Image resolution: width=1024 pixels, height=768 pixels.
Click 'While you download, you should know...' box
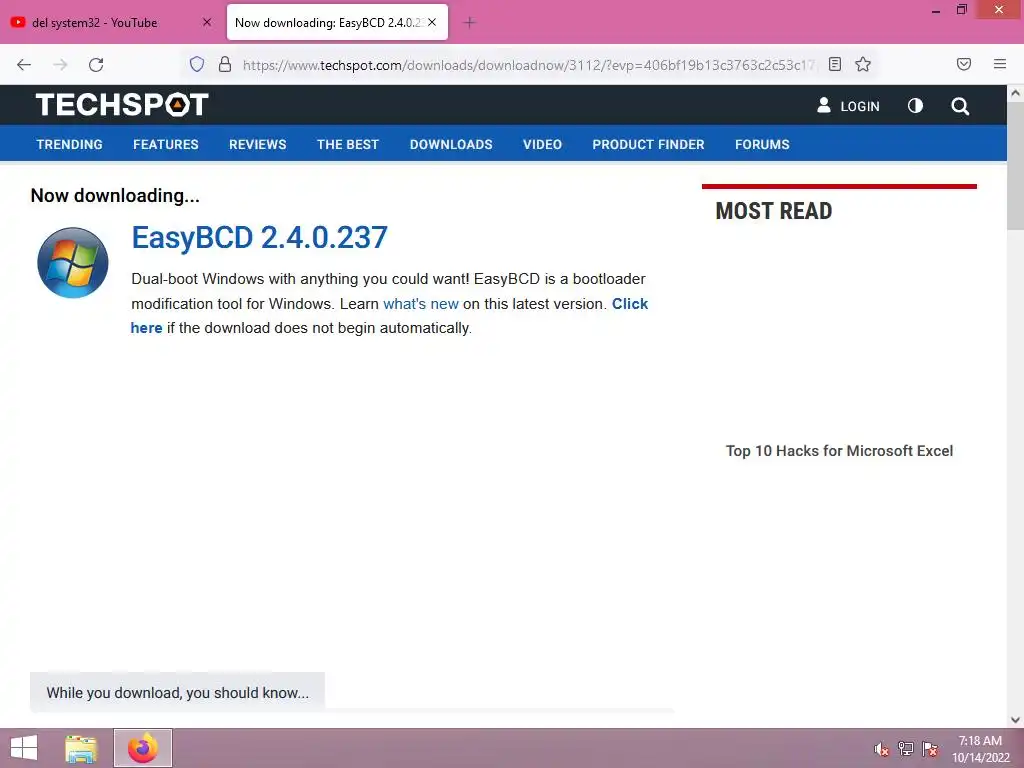(x=177, y=692)
